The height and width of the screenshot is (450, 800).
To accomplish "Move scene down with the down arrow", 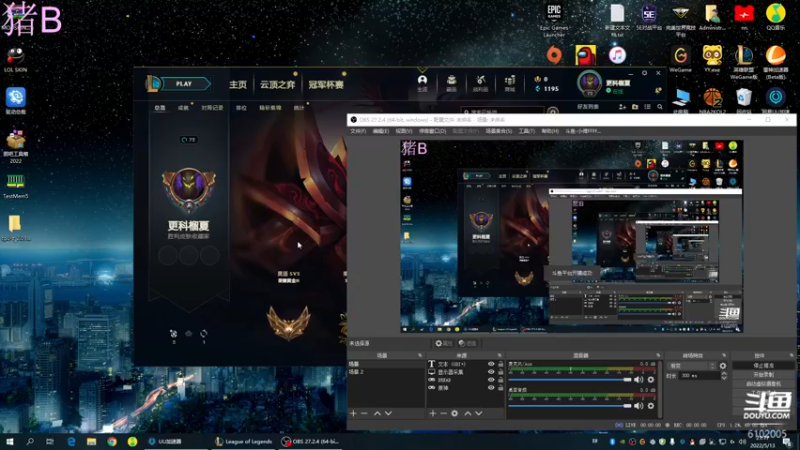I will 388,413.
